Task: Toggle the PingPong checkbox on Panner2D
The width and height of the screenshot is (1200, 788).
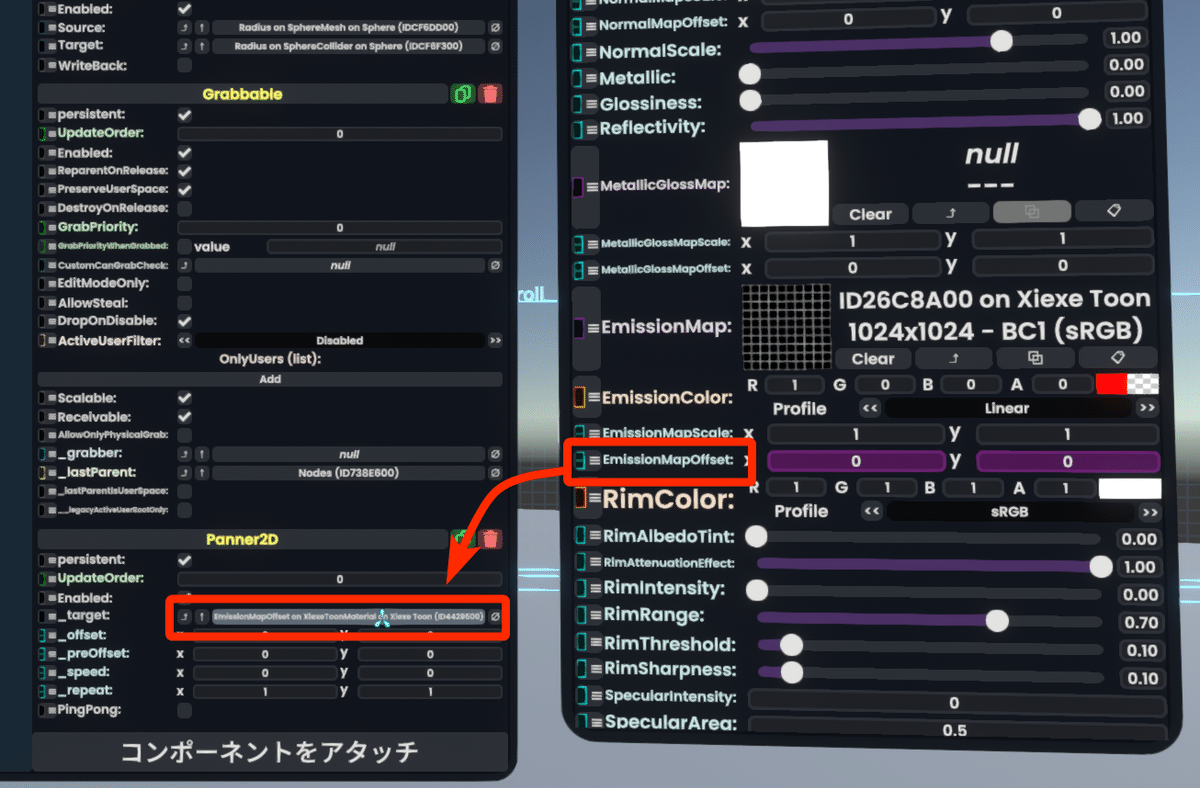Action: [x=183, y=709]
